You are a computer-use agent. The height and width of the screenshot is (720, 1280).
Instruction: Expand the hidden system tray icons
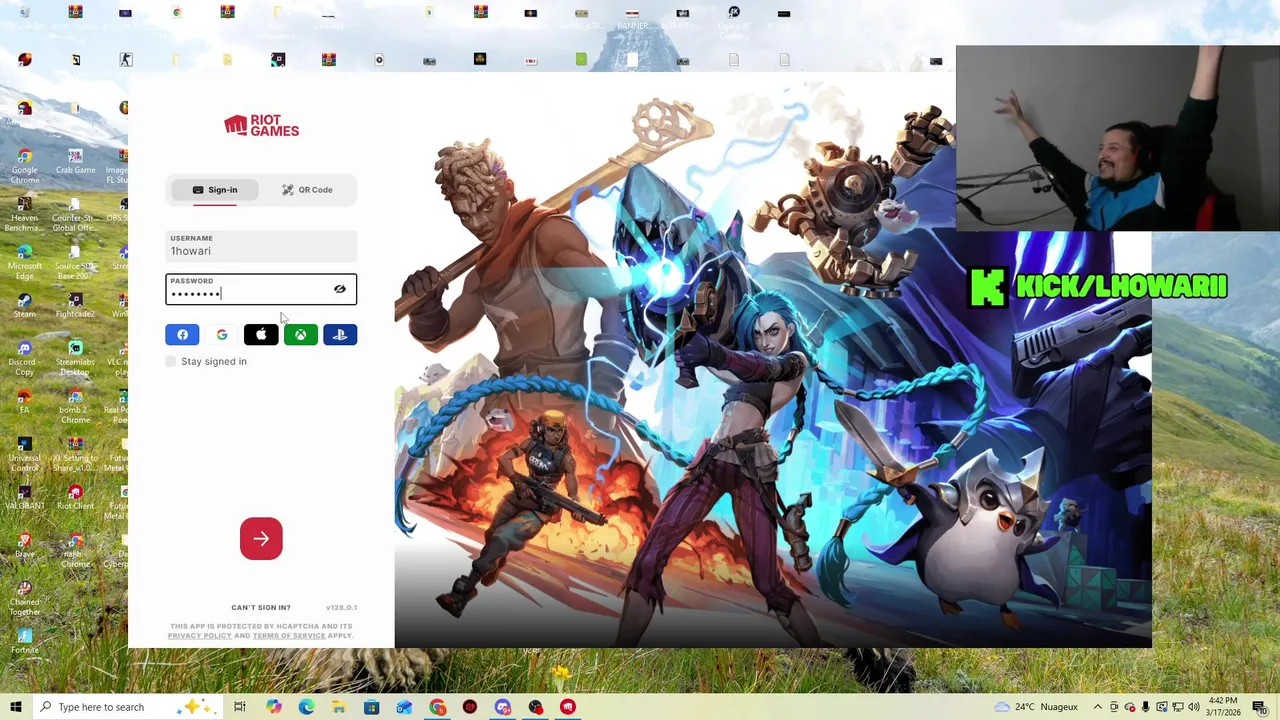(1098, 707)
